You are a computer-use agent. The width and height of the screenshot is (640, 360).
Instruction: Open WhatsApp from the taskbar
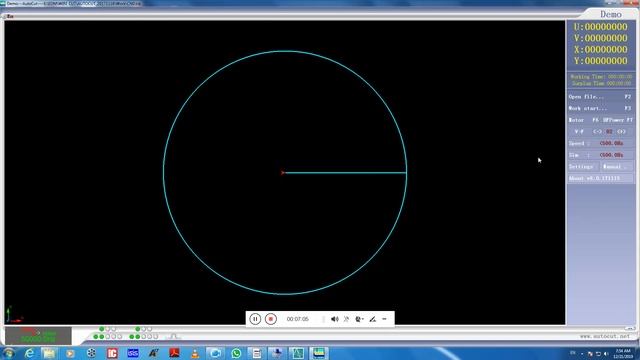pyautogui.click(x=236, y=353)
